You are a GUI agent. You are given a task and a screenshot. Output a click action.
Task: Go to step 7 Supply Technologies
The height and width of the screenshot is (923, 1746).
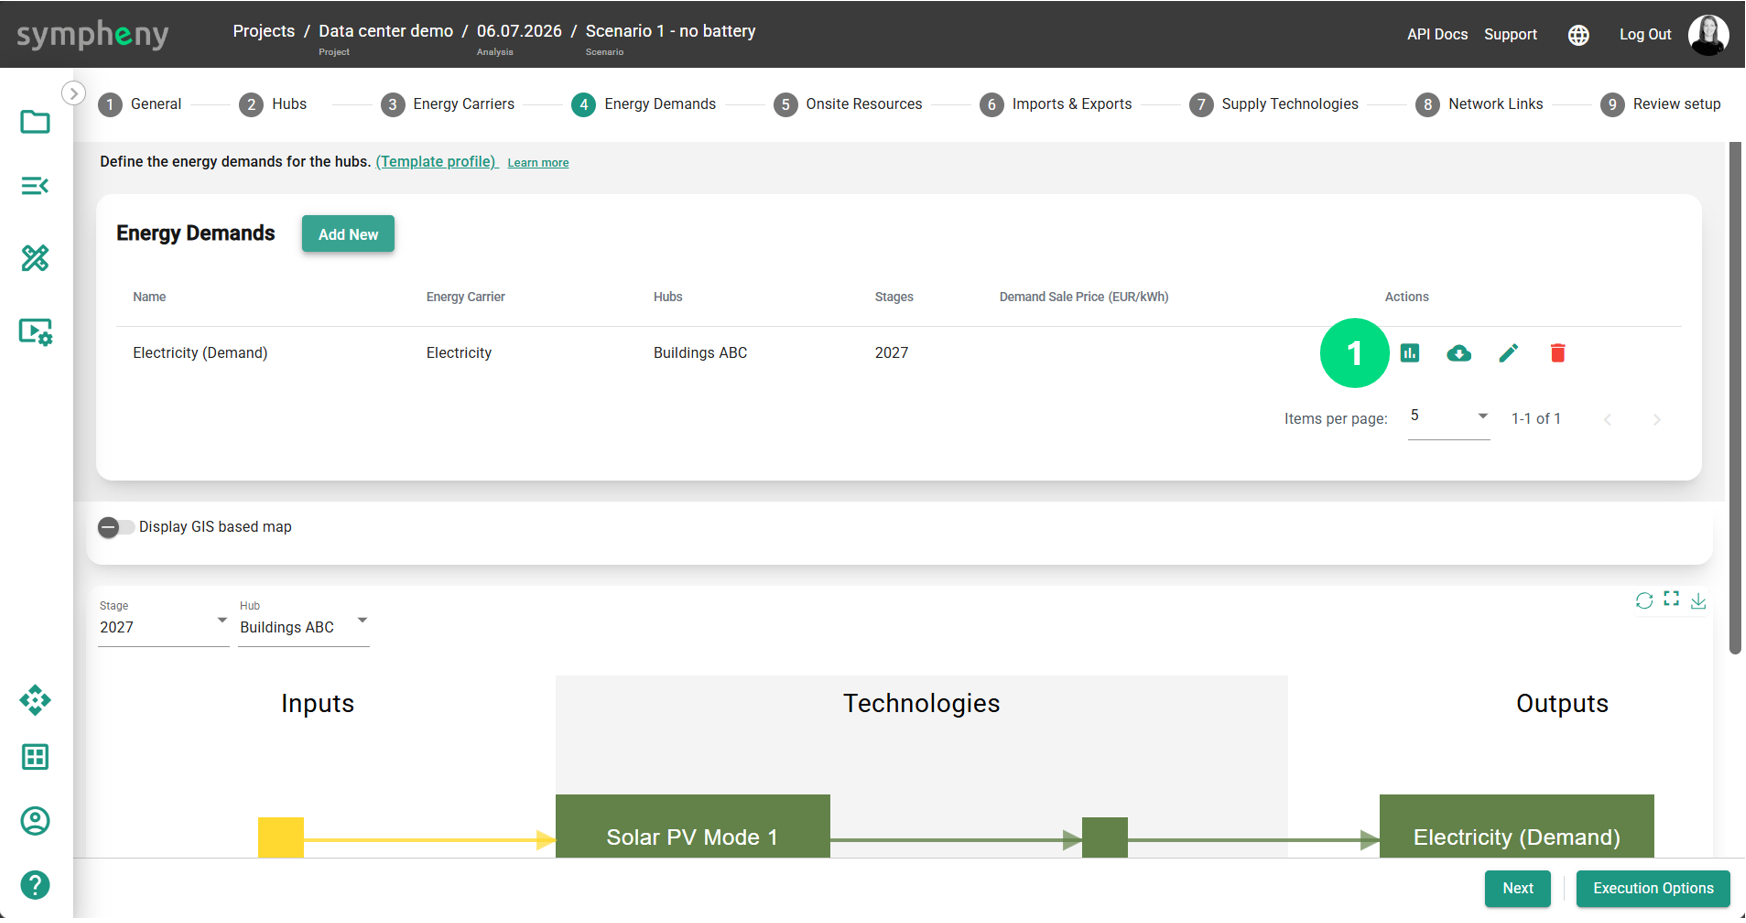click(x=1274, y=104)
